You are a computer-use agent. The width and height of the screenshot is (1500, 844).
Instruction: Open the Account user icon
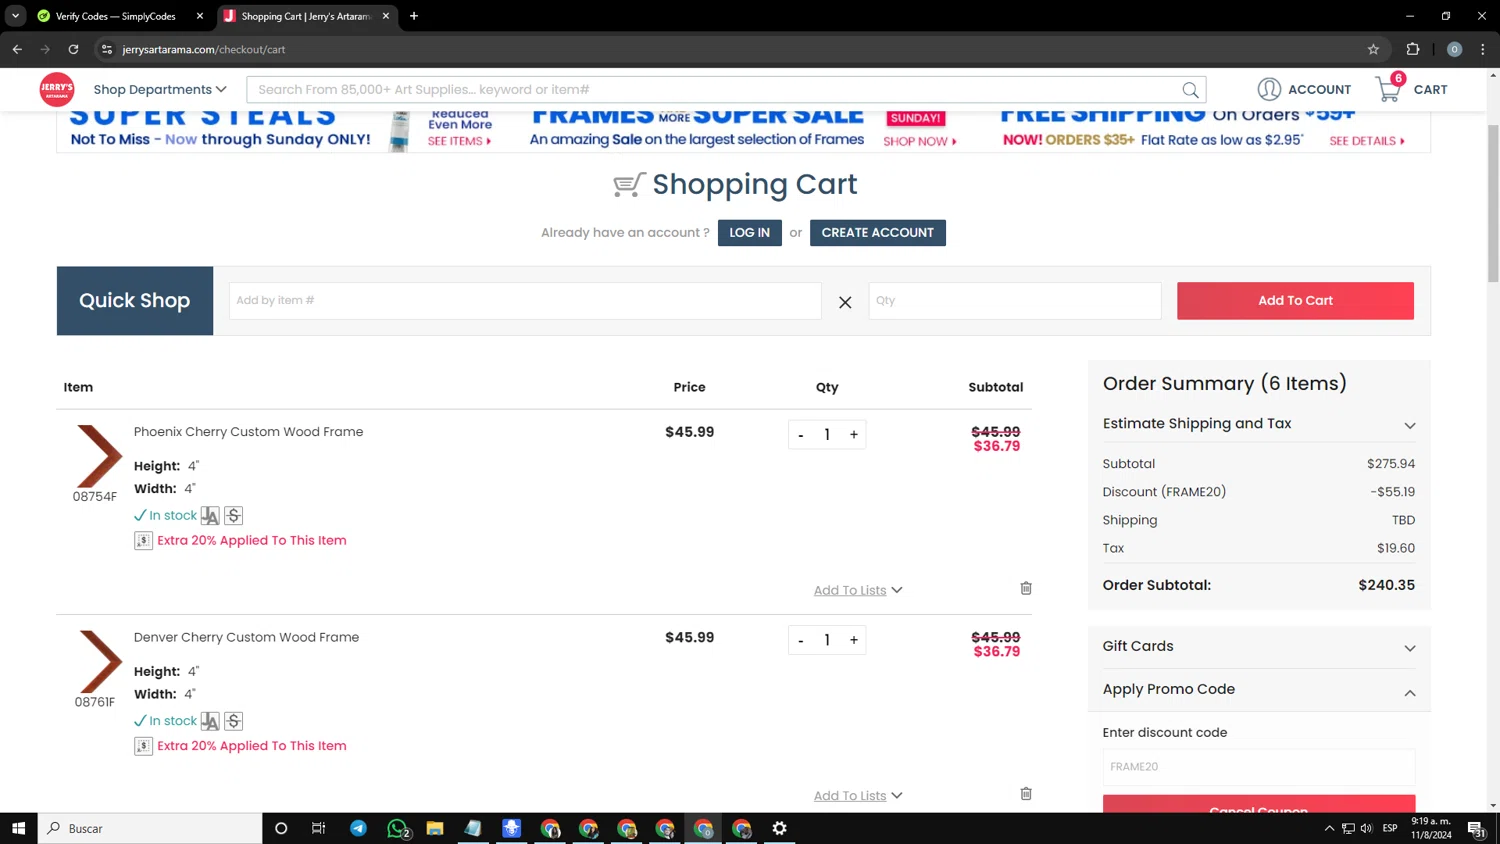point(1269,89)
